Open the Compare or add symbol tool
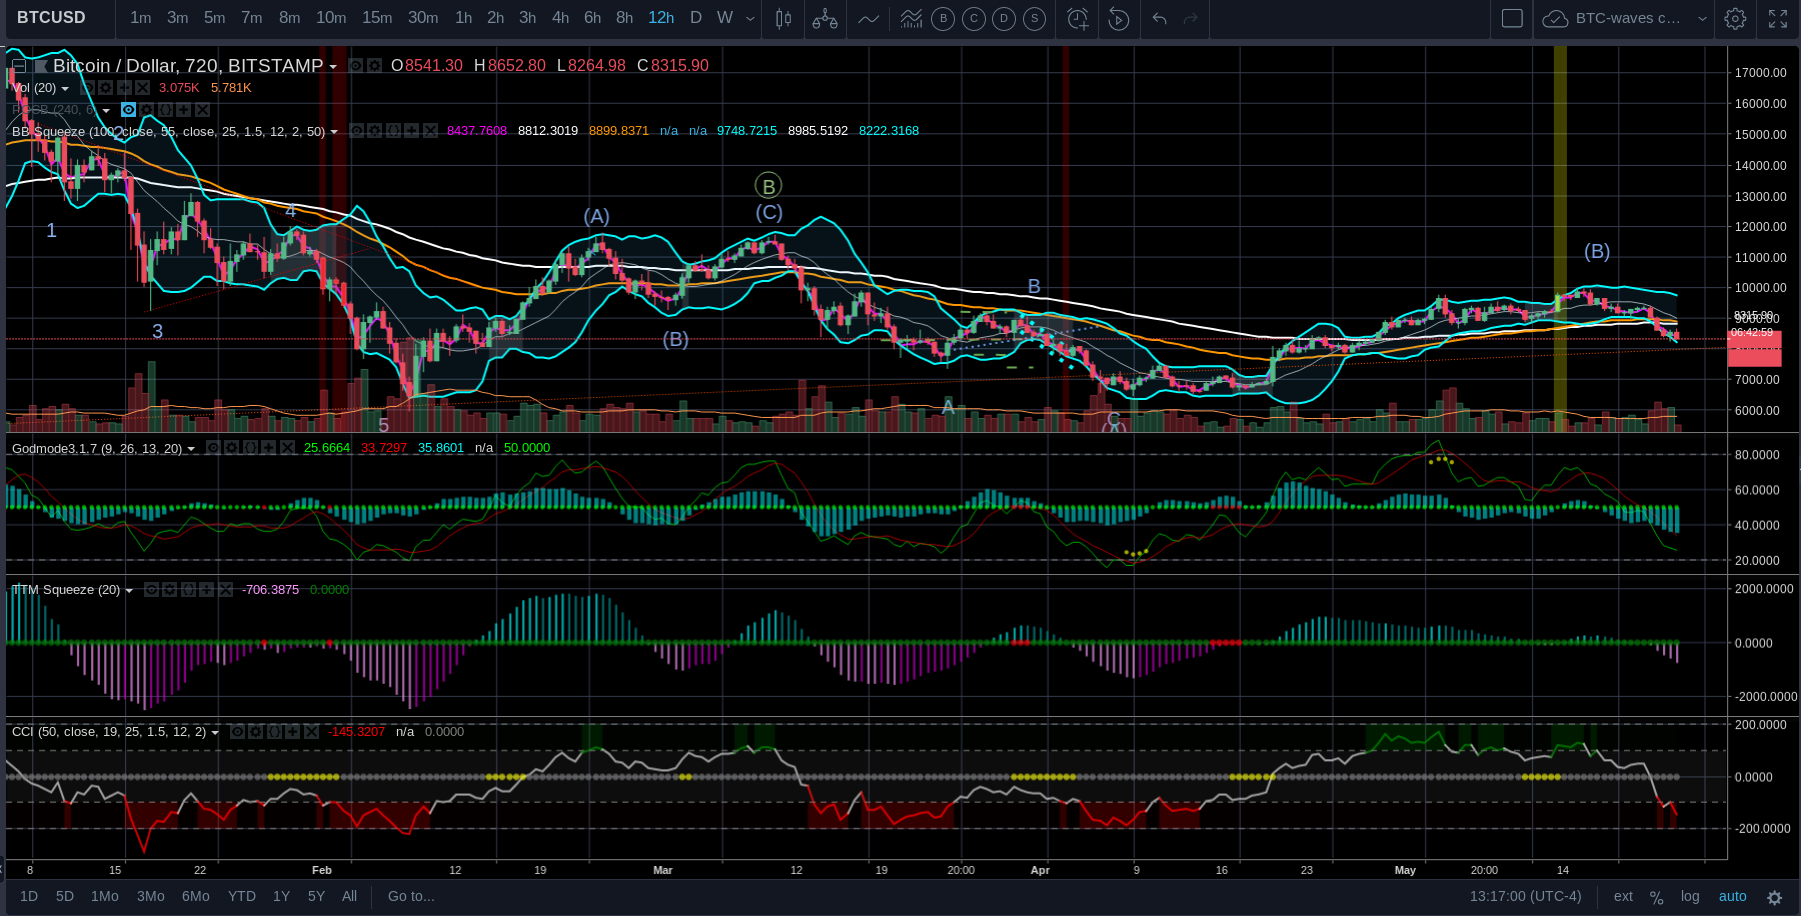1801x916 pixels. 825,18
